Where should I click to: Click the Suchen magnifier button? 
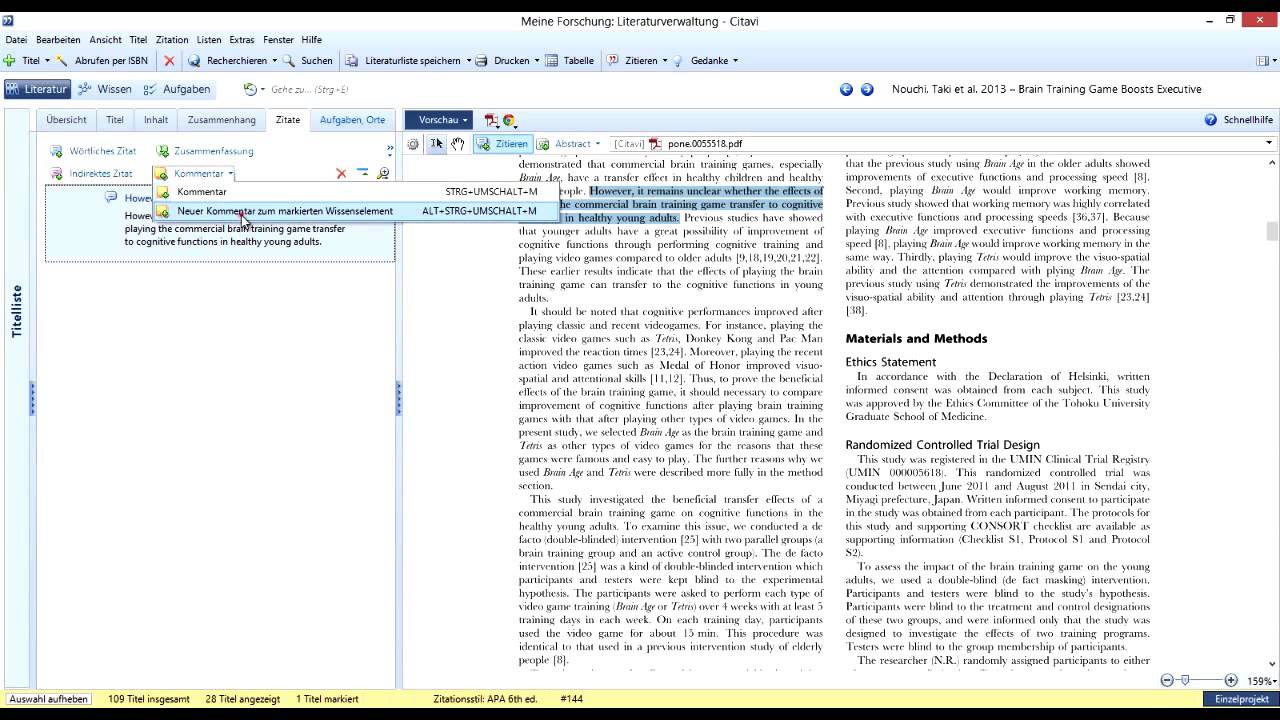308,61
